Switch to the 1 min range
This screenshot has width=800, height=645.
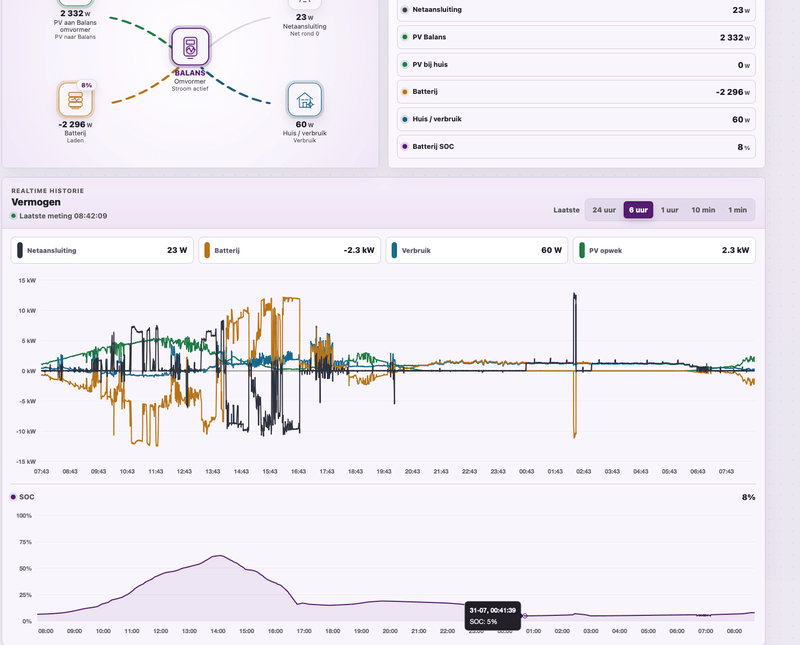pyautogui.click(x=737, y=210)
